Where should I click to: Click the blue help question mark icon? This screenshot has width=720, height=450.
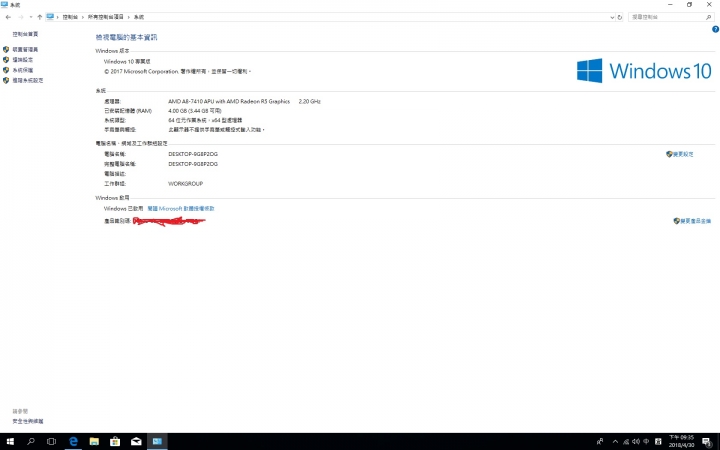715,29
